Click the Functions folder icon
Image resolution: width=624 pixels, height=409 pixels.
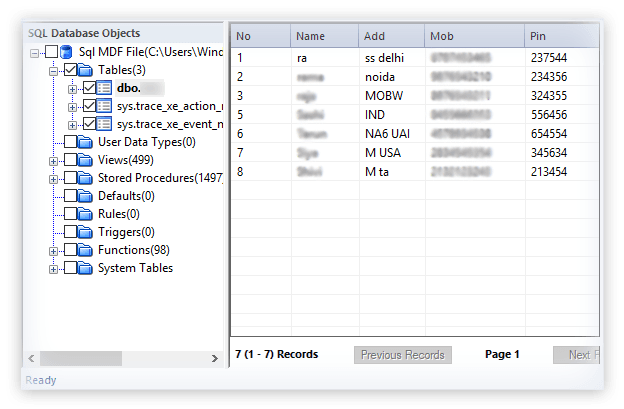point(86,250)
